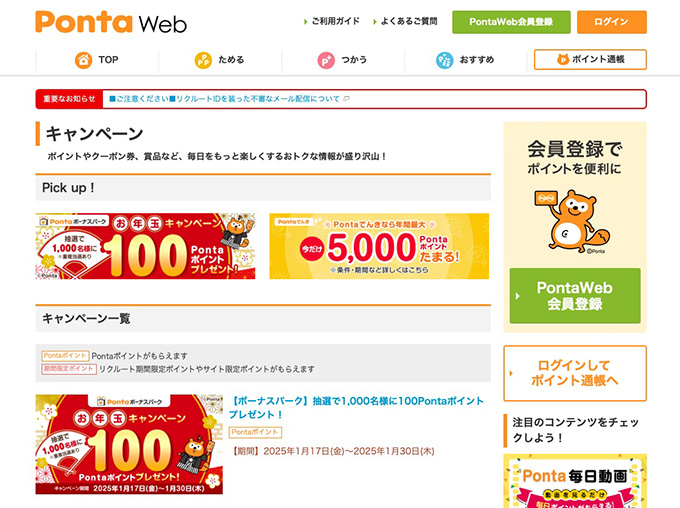Click the ポイント通帳 Ponta face icon
The image size is (680, 508).
click(563, 59)
